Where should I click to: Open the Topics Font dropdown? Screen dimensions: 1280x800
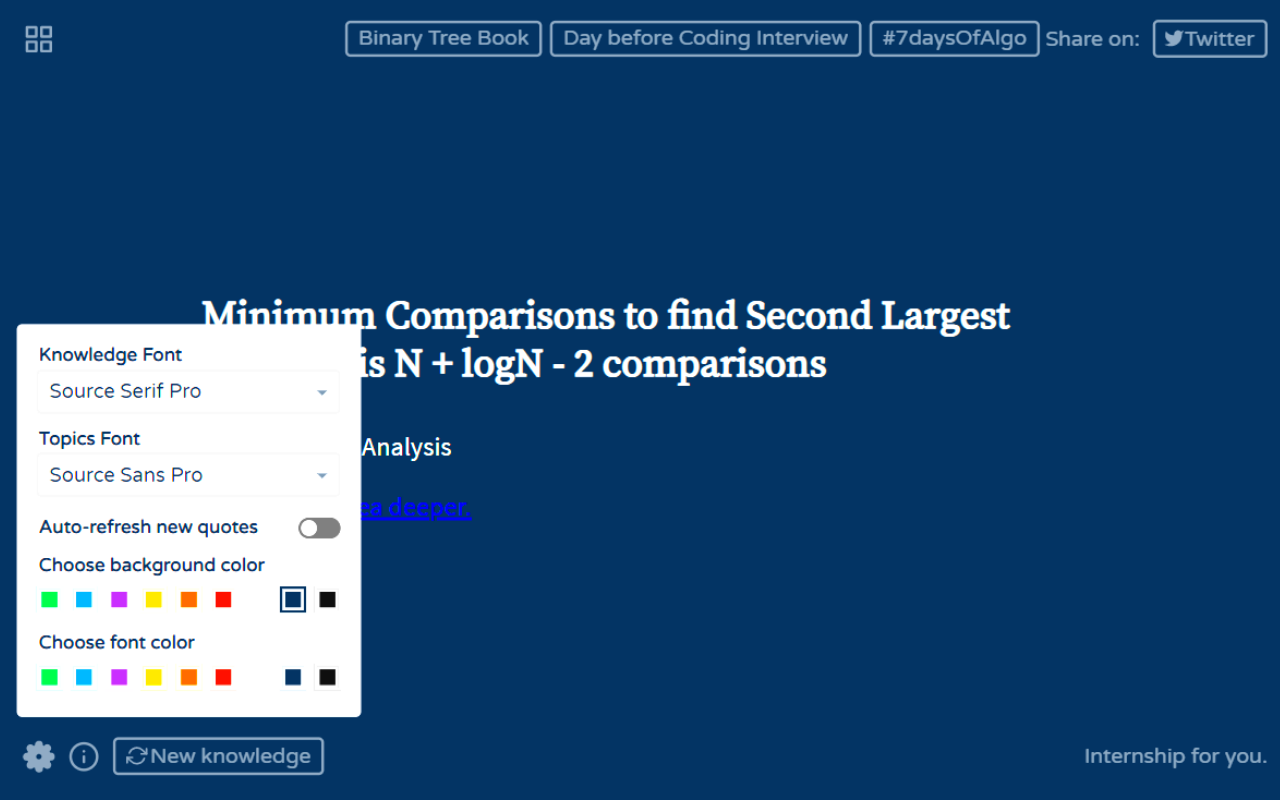click(188, 475)
